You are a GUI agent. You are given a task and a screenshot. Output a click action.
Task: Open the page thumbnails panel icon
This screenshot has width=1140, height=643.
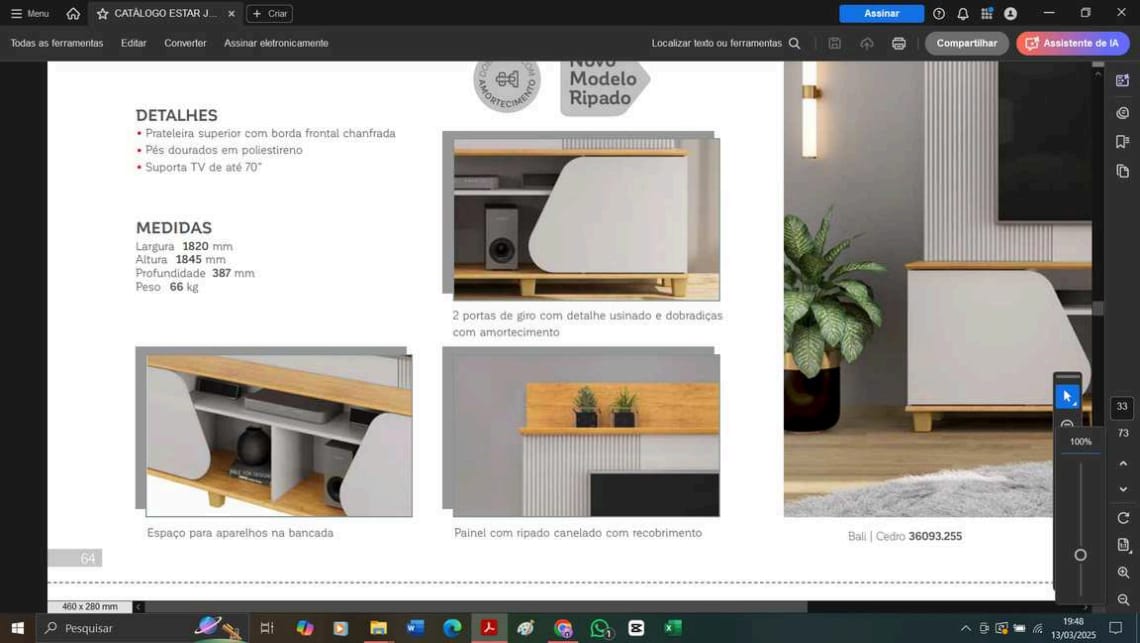[1122, 171]
